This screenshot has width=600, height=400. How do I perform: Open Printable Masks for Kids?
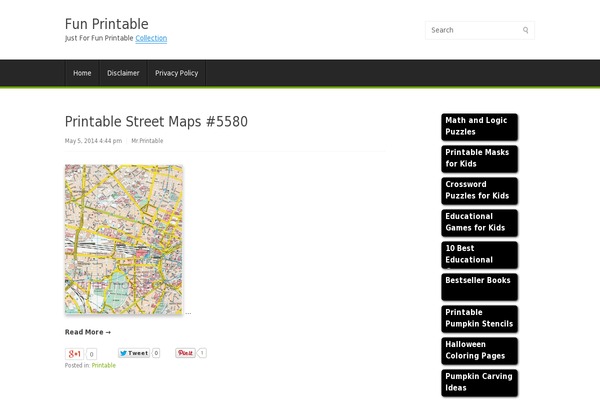click(479, 158)
